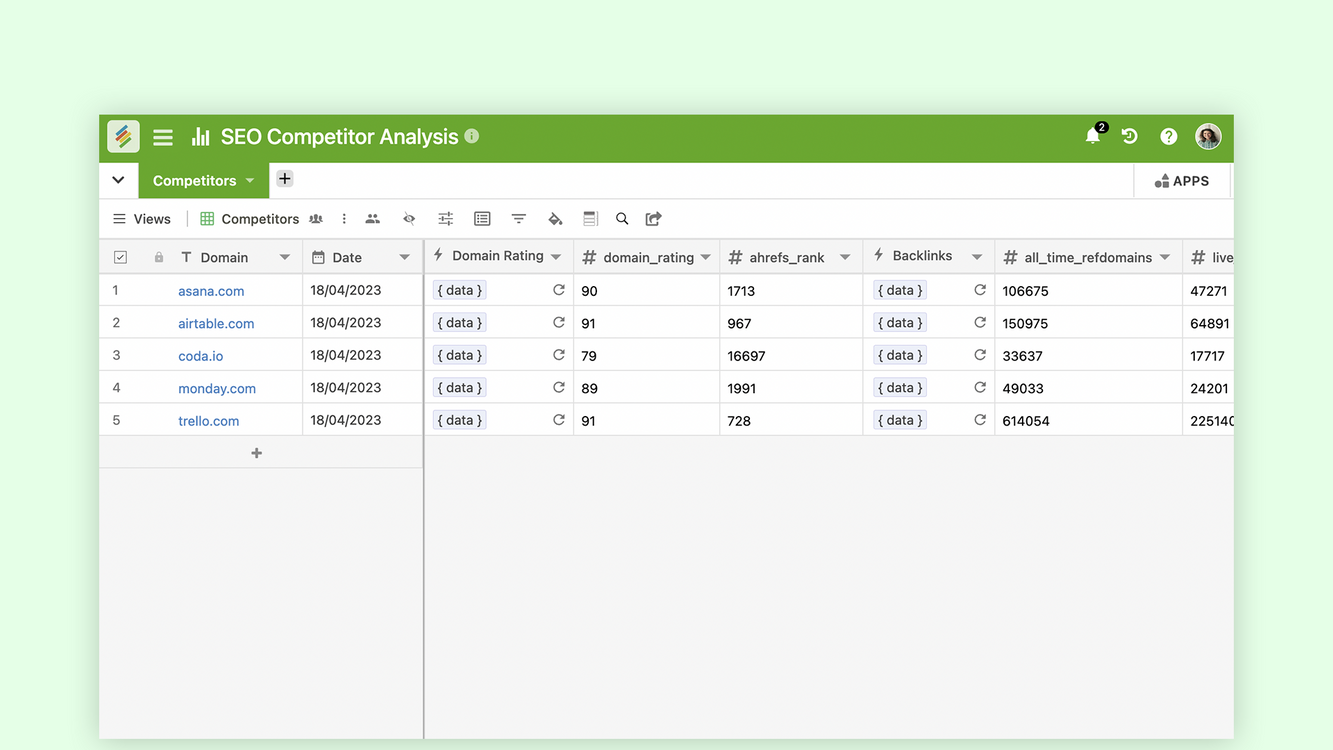The image size is (1333, 750).
Task: Add a new row with the plus button
Action: (x=257, y=453)
